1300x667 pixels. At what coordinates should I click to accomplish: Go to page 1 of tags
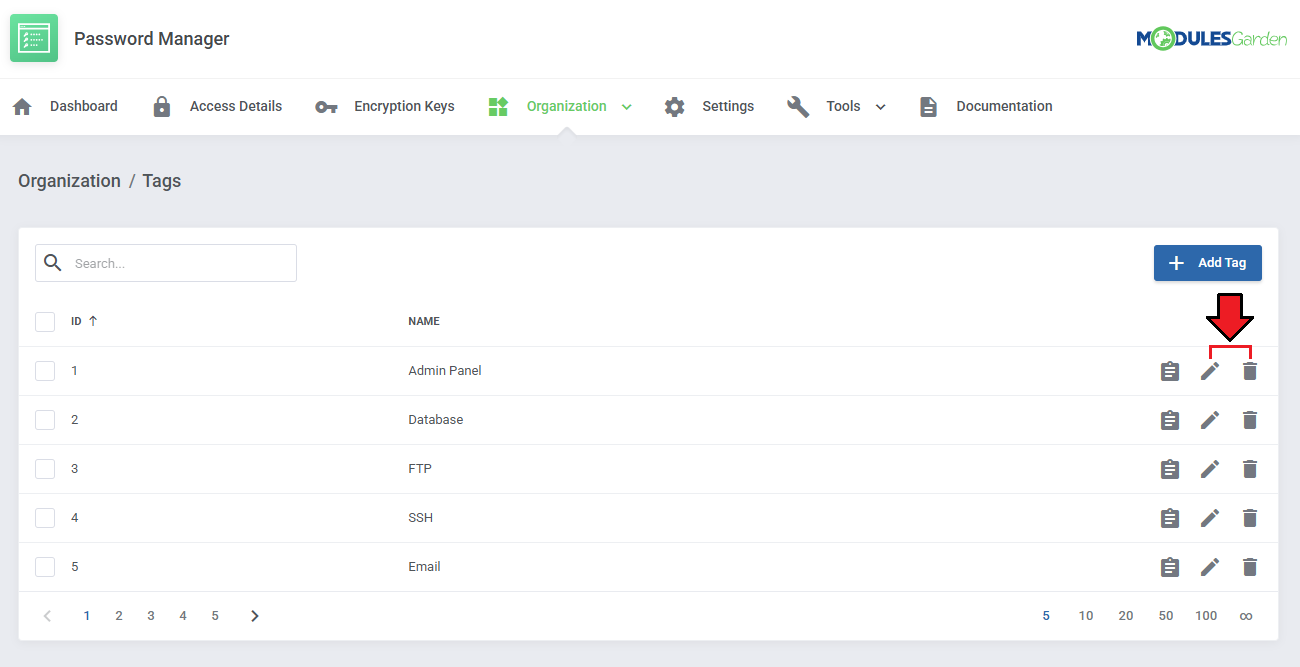(x=87, y=616)
